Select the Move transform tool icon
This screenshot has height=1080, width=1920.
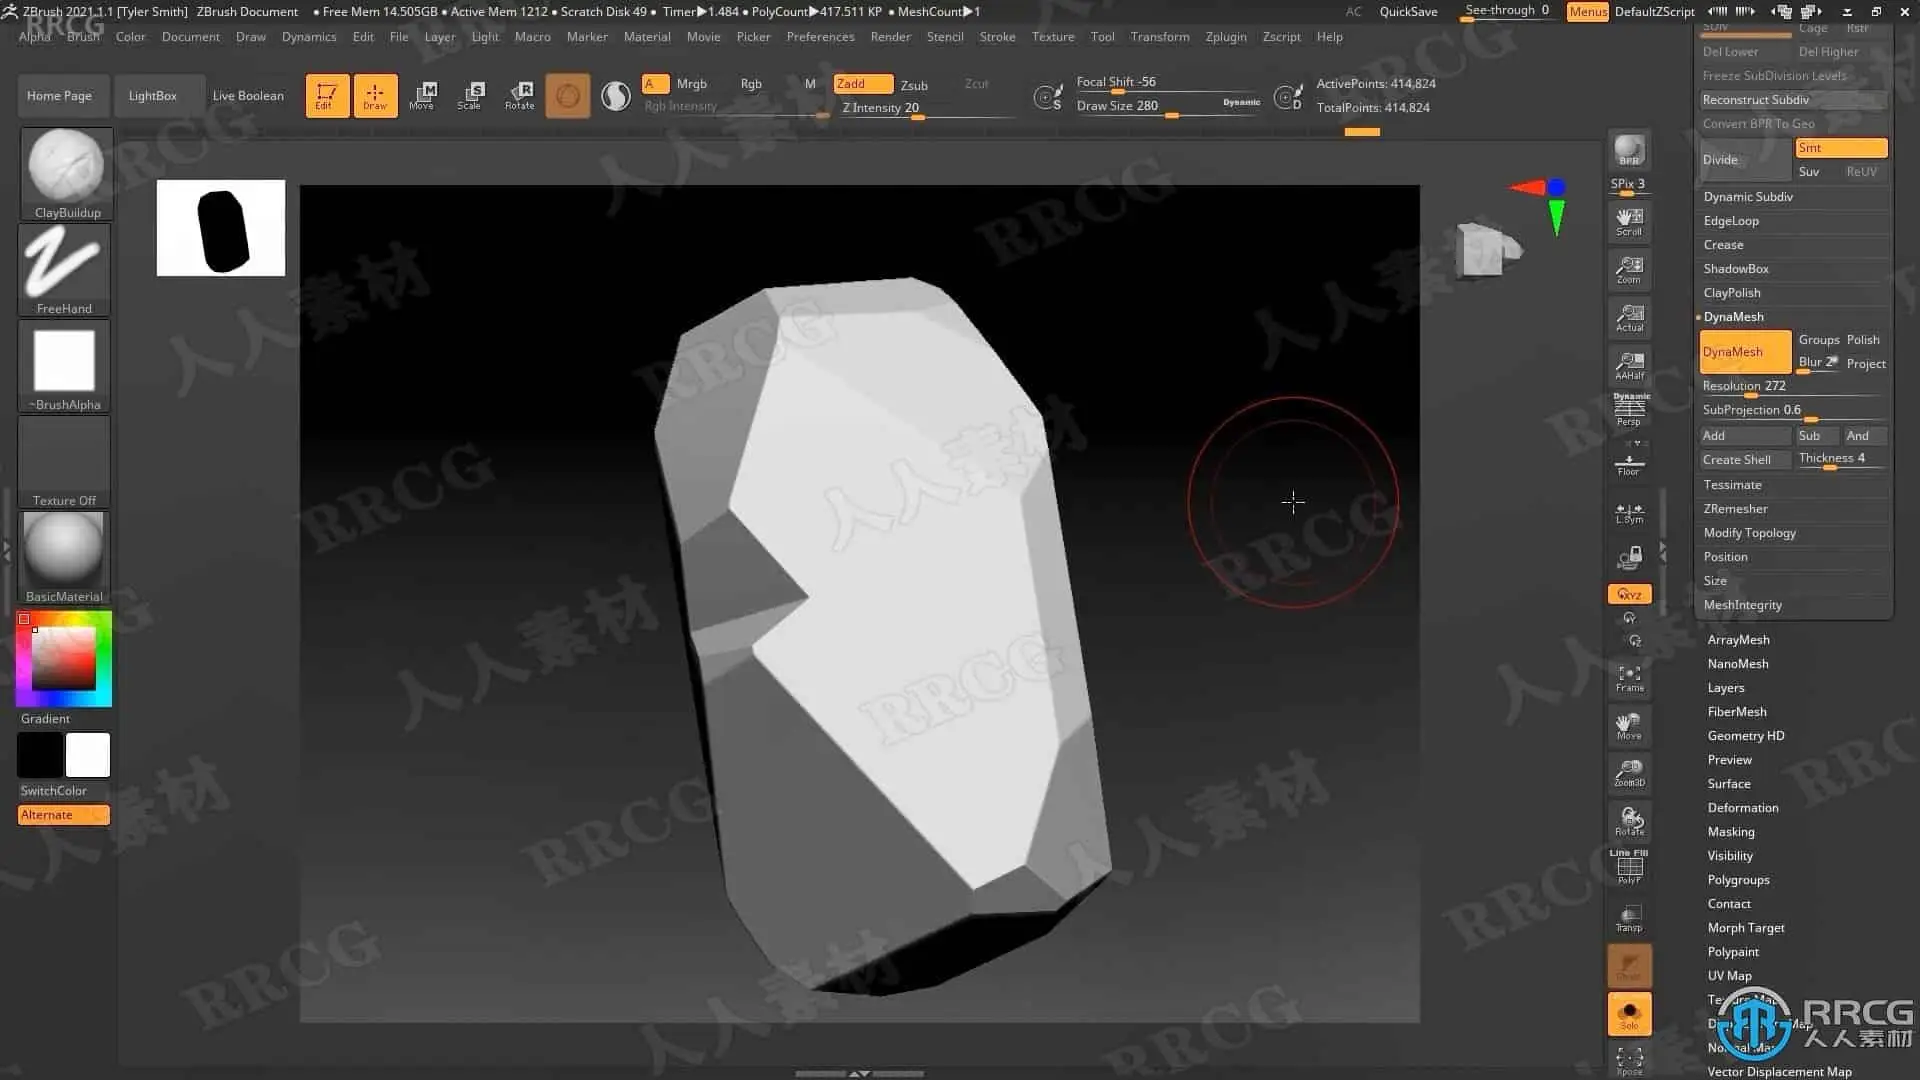pyautogui.click(x=422, y=95)
